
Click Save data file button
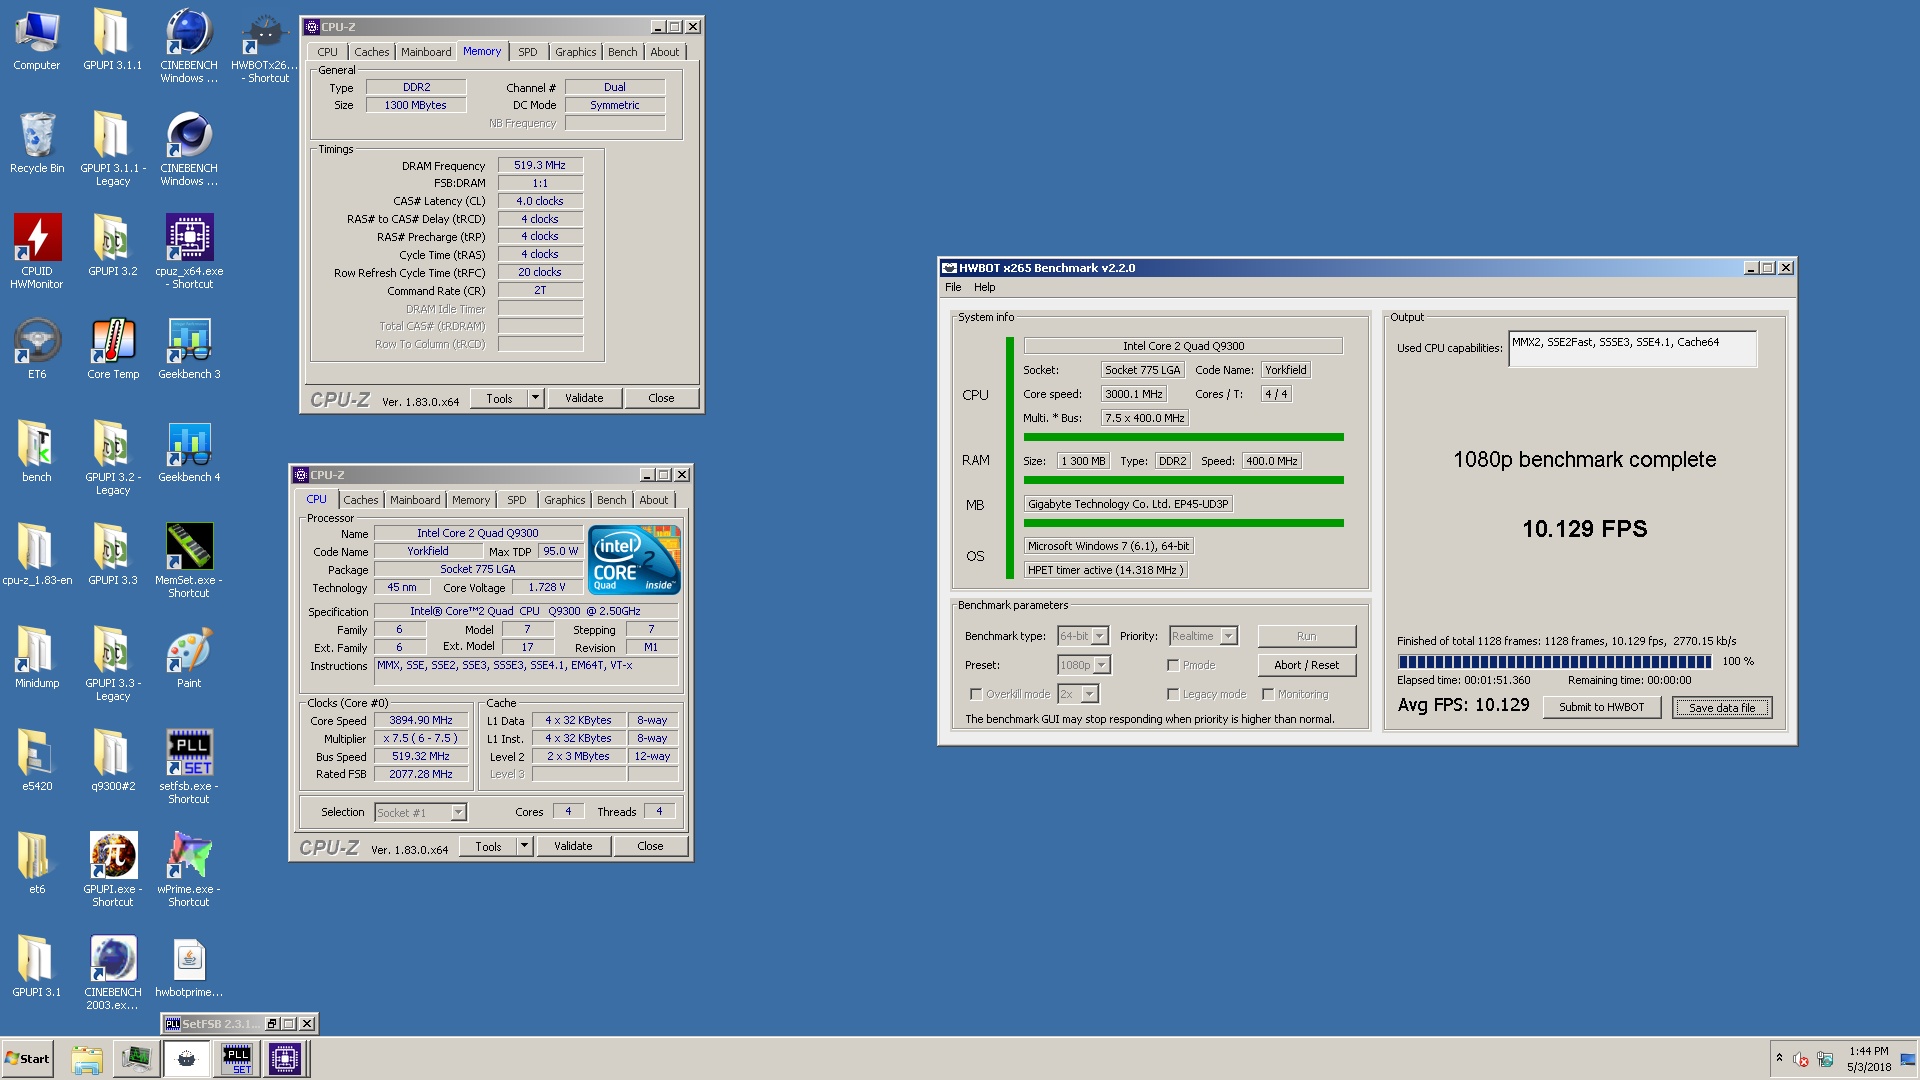(x=1722, y=707)
